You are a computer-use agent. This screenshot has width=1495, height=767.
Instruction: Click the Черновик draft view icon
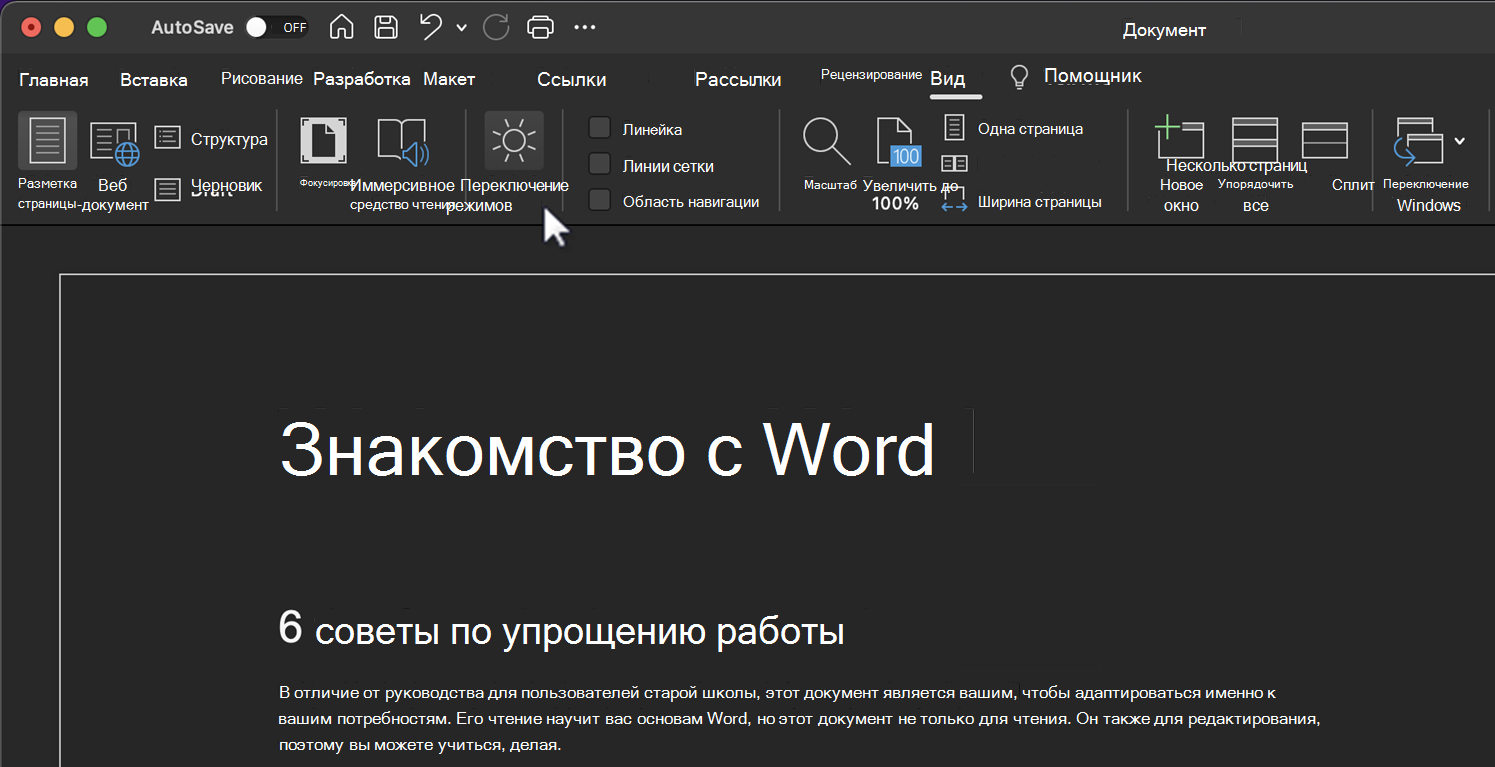click(167, 187)
